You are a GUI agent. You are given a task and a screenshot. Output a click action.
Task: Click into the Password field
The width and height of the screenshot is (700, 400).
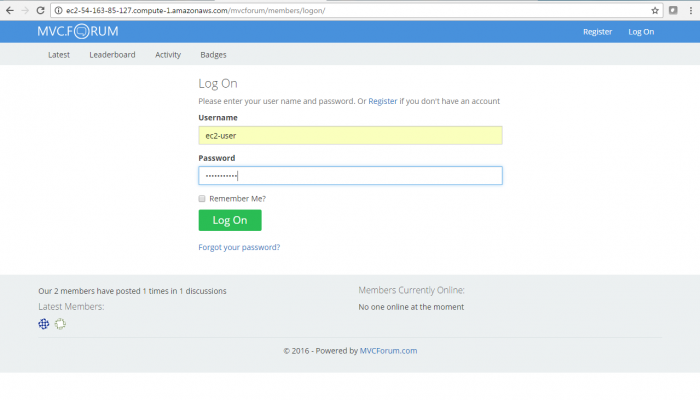[x=350, y=175]
